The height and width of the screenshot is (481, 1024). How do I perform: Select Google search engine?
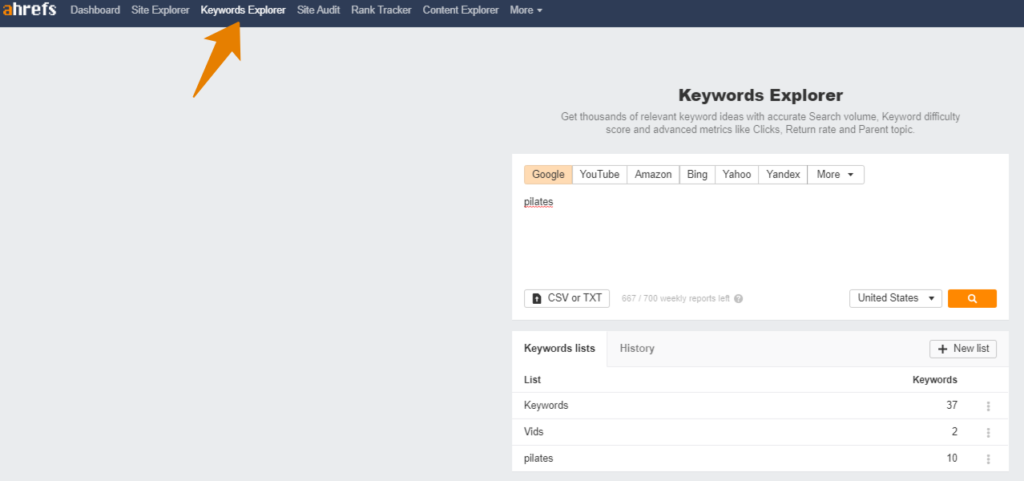[x=548, y=174]
